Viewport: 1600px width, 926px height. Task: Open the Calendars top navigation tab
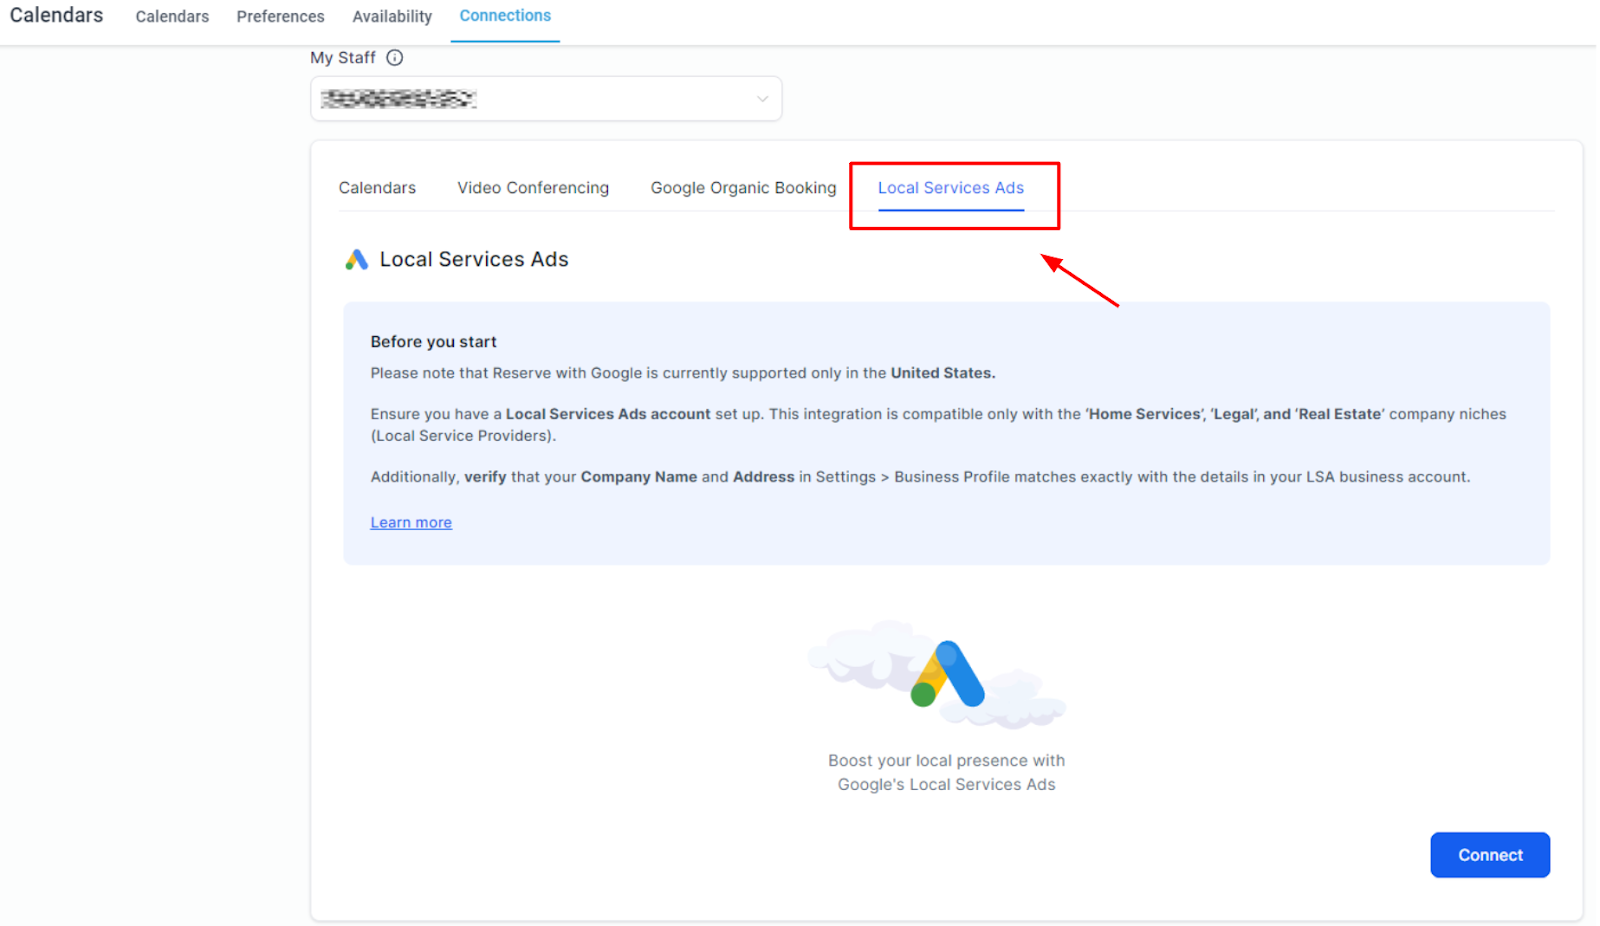tap(172, 17)
